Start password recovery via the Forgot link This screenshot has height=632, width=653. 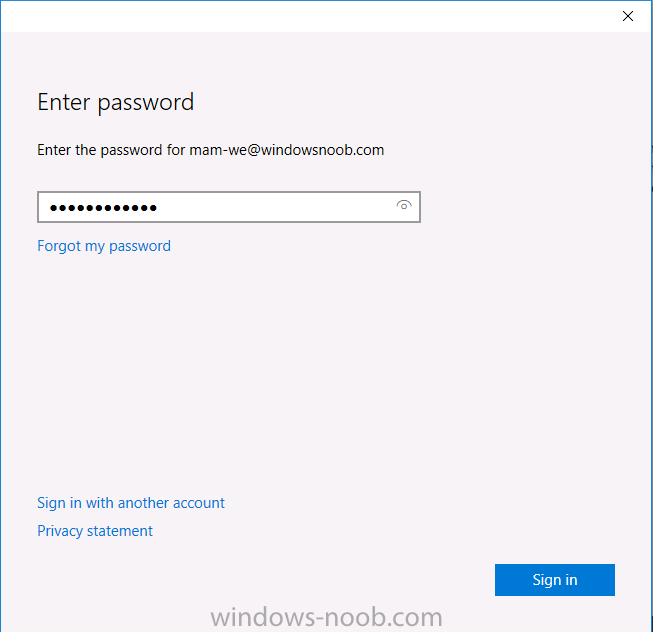[104, 246]
